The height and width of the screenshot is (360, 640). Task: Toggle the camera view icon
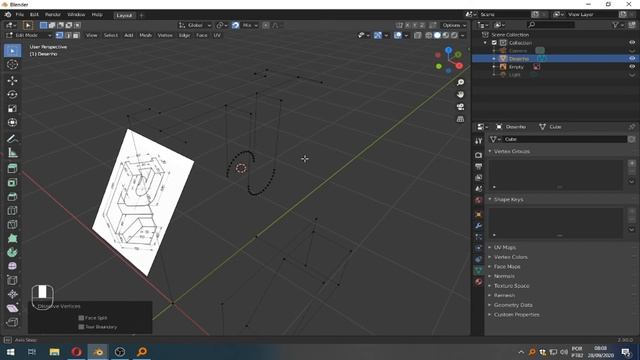[460, 107]
